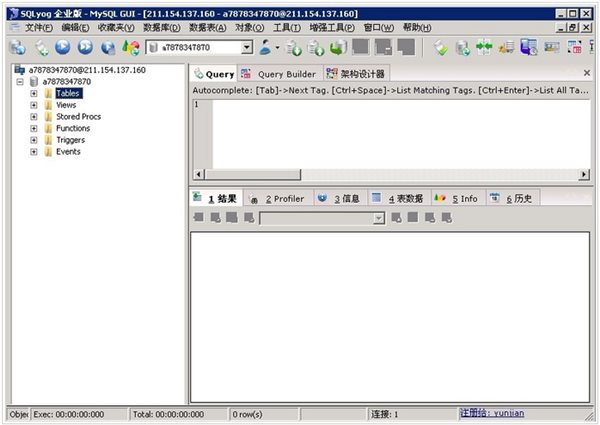Select the Views tree item

(66, 105)
